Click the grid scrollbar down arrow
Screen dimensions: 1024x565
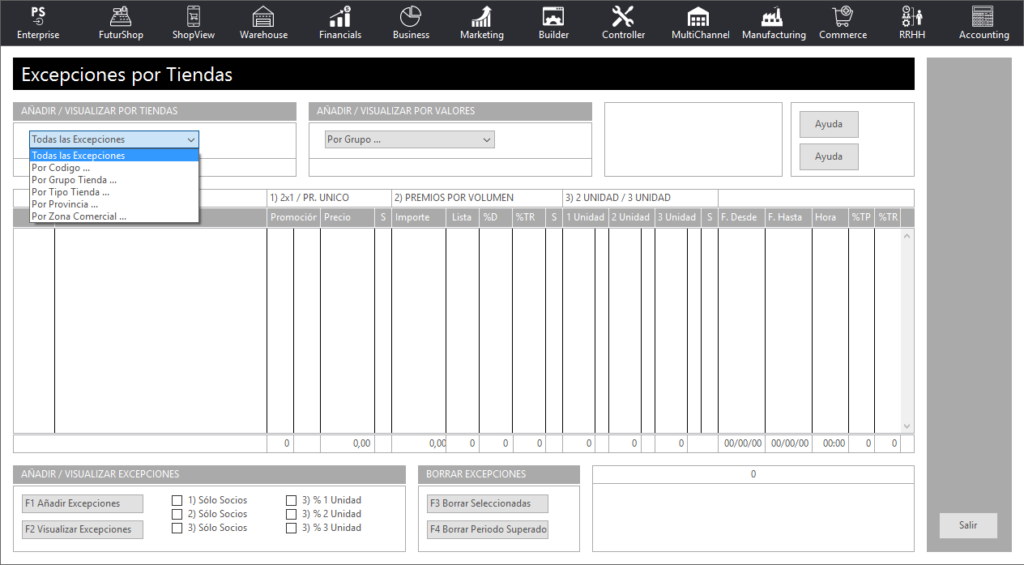pos(907,426)
